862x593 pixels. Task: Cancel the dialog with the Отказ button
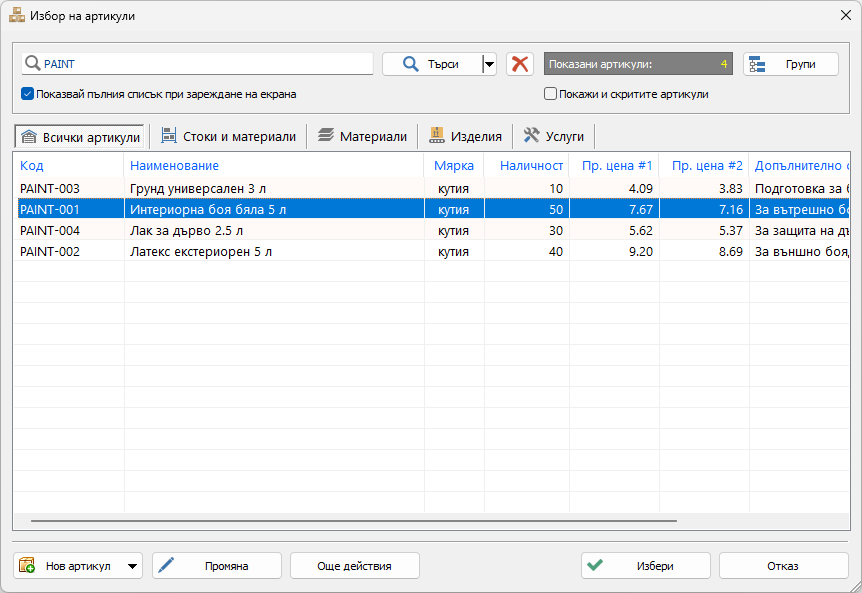click(783, 566)
